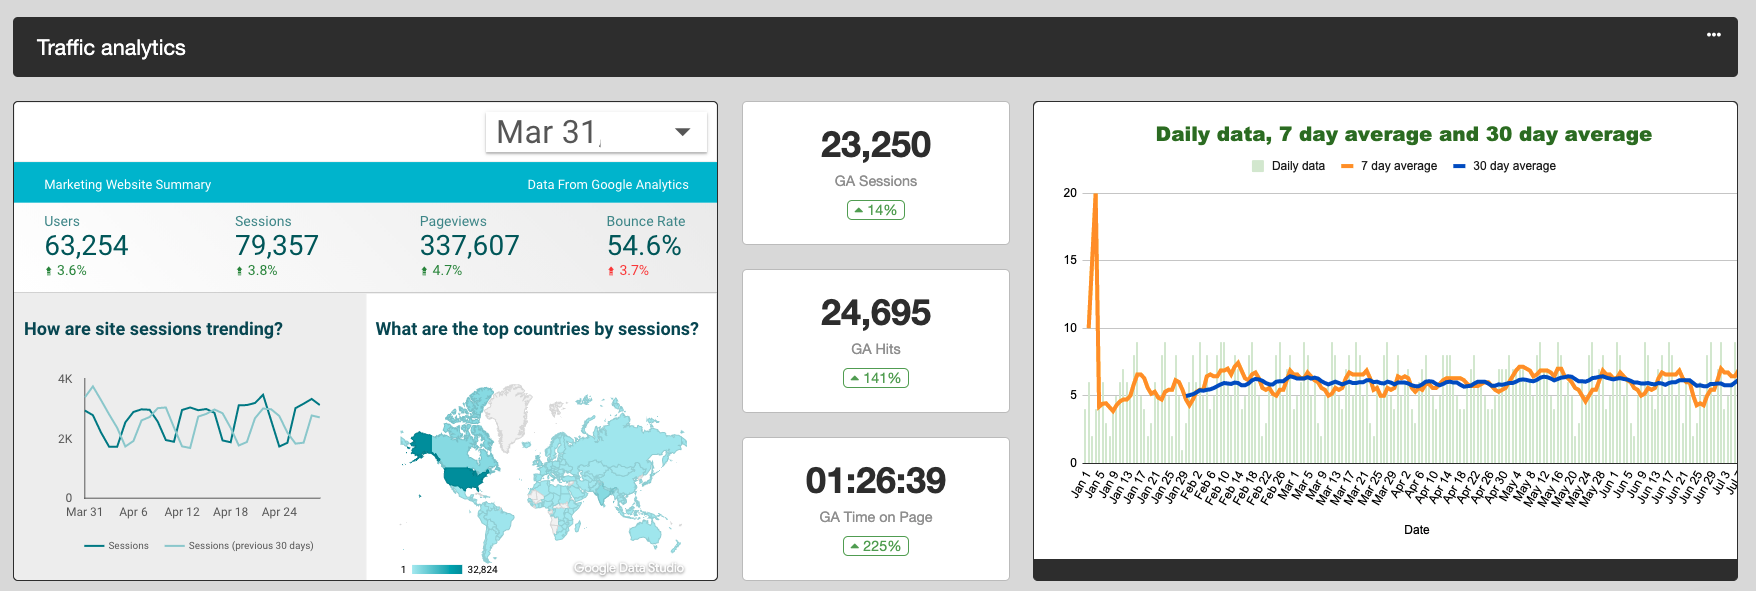Image resolution: width=1756 pixels, height=591 pixels.
Task: Click the 'top countries by sessions' heading
Action: coord(537,329)
